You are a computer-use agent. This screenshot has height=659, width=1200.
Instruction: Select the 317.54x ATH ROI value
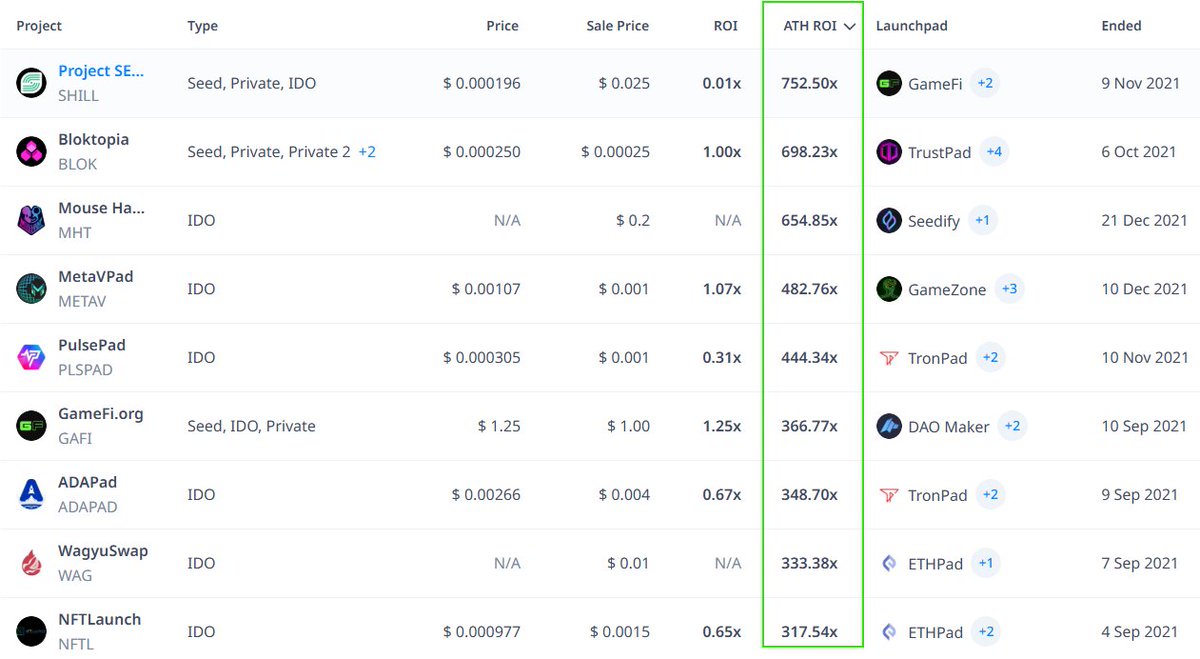click(810, 632)
